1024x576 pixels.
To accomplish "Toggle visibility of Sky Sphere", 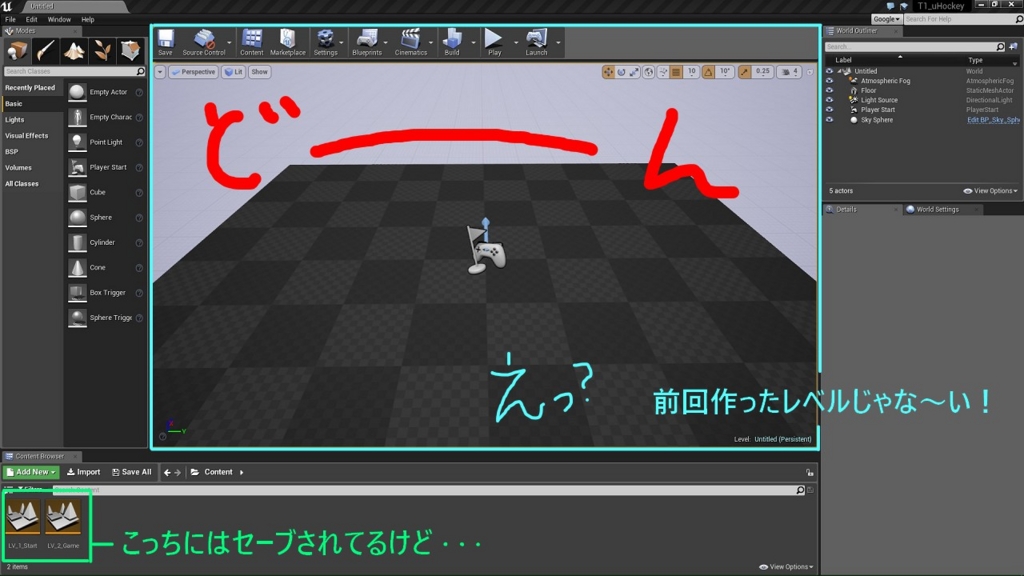I will 829,120.
